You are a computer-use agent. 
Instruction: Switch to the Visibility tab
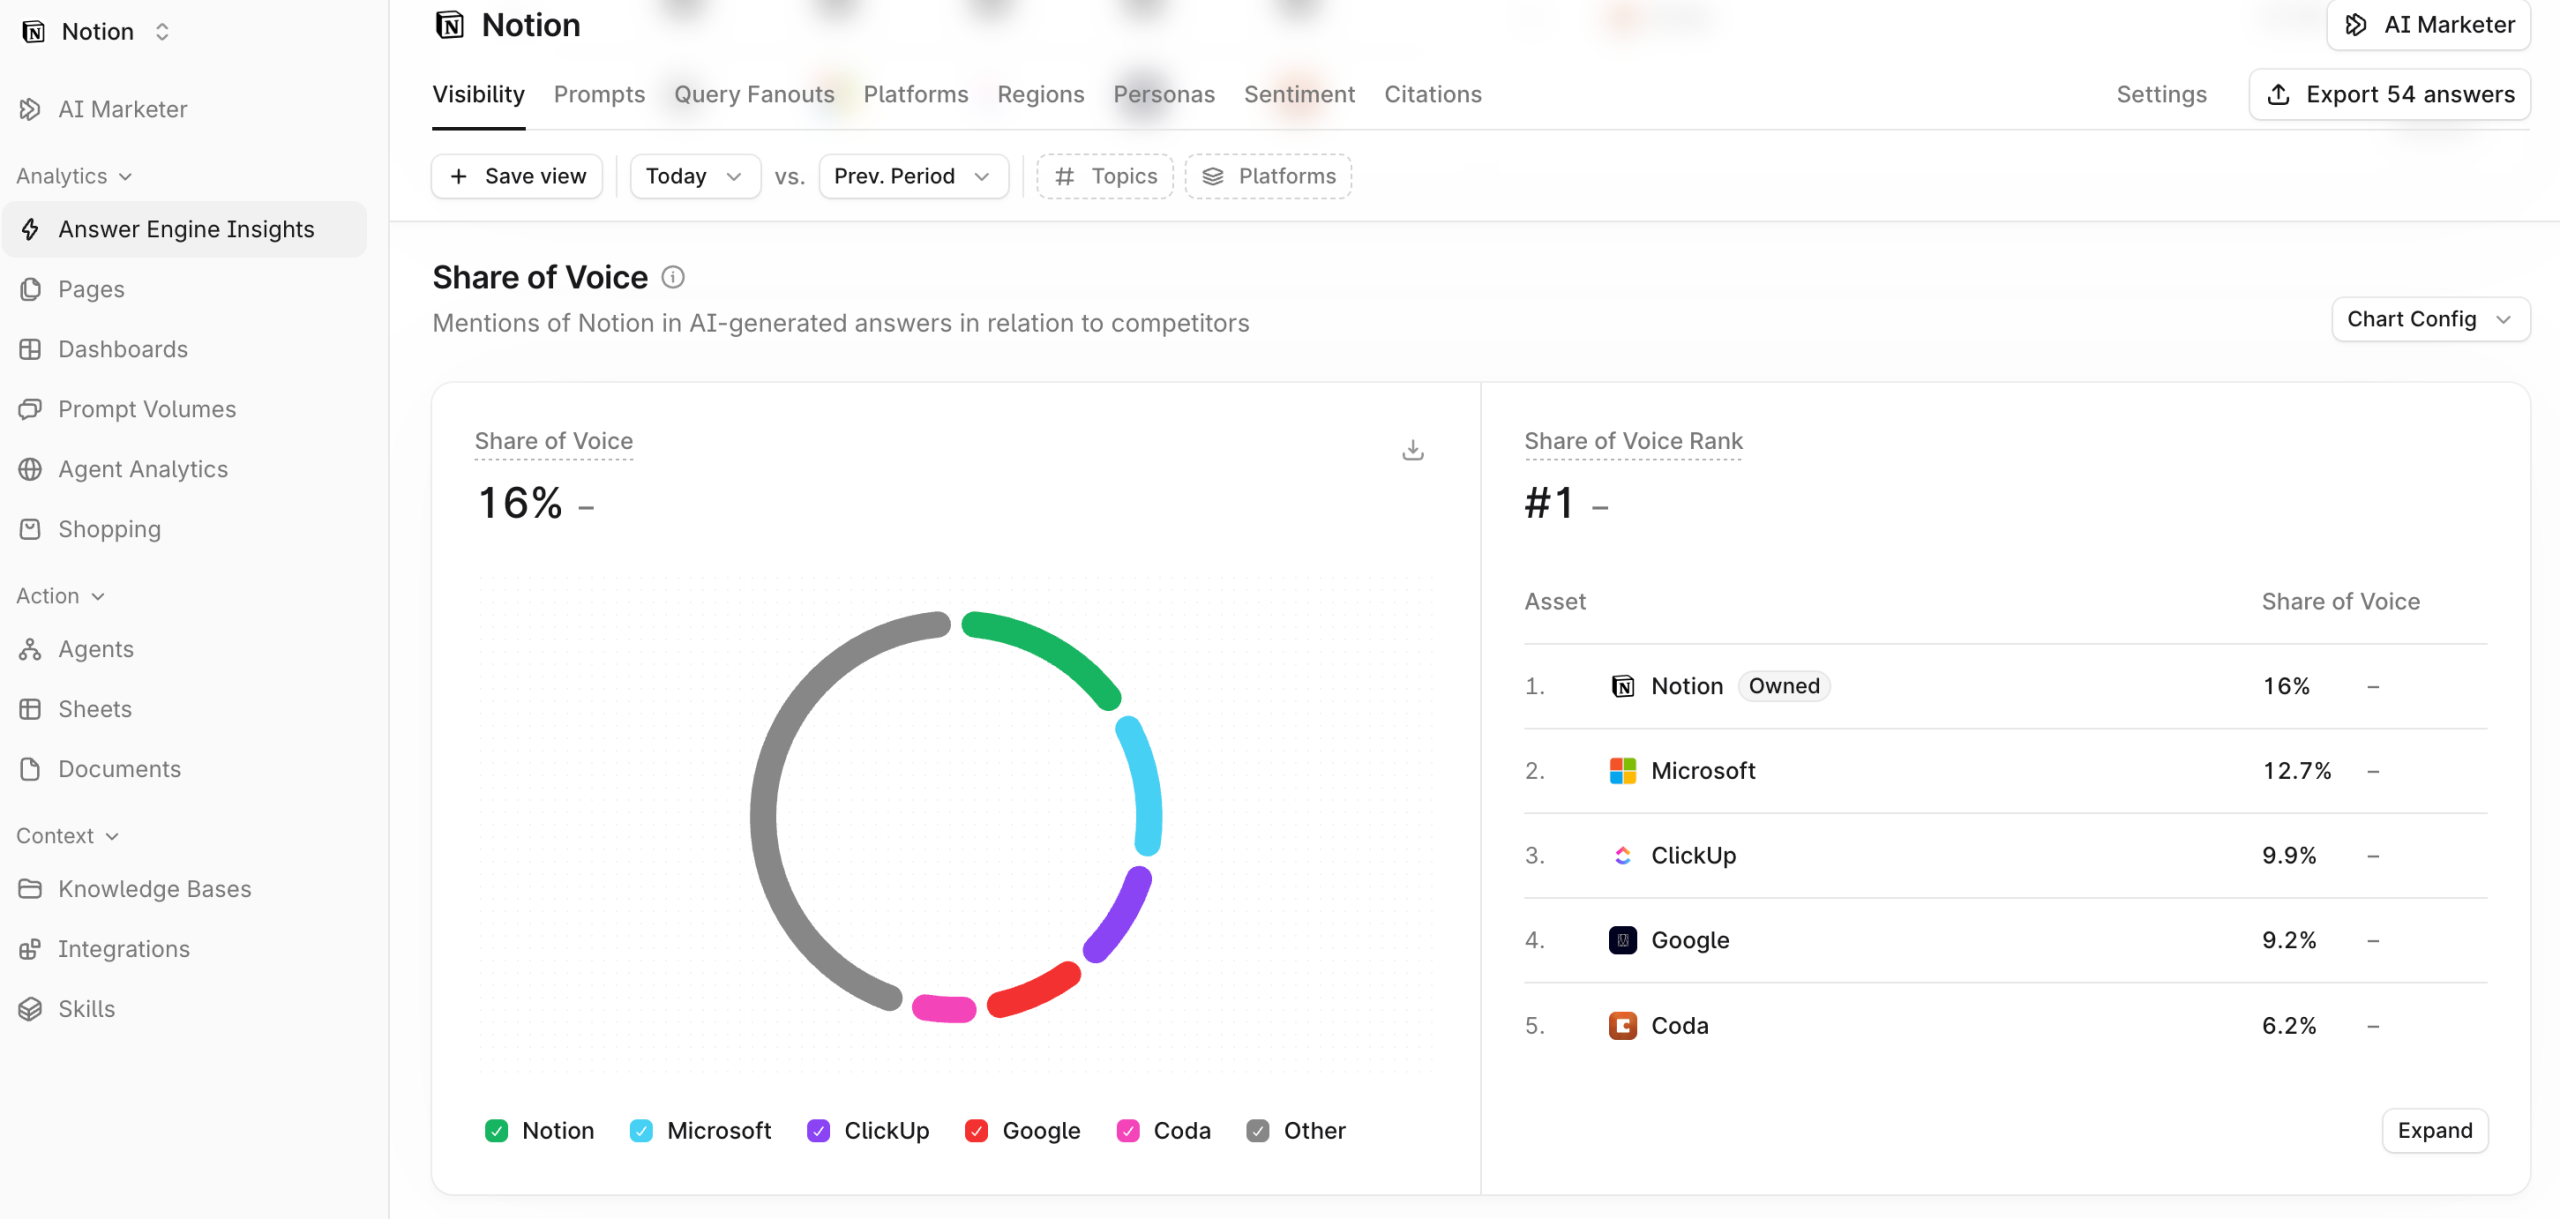pos(478,94)
